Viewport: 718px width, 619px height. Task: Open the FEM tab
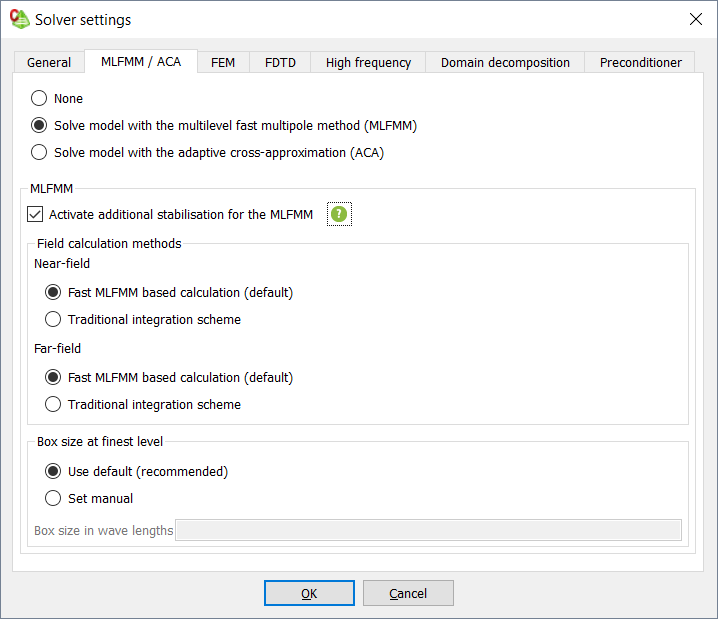[x=223, y=62]
